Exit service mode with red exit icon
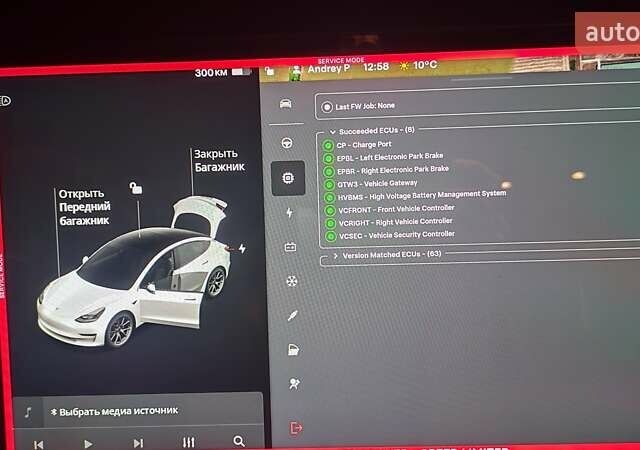640x450 pixels. 296,428
